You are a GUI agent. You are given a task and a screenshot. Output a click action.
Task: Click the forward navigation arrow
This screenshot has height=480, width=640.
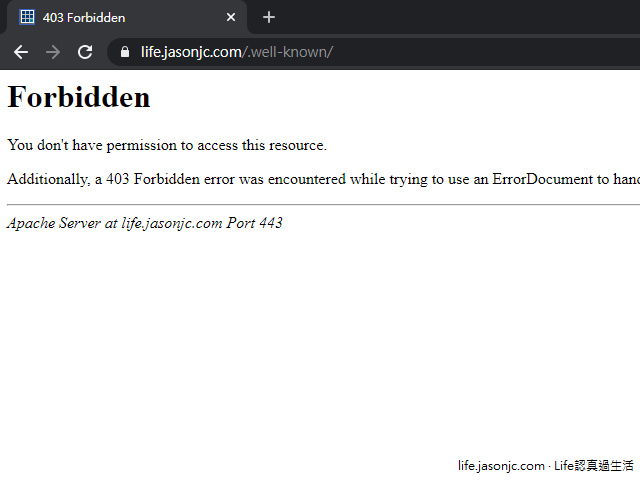(53, 52)
